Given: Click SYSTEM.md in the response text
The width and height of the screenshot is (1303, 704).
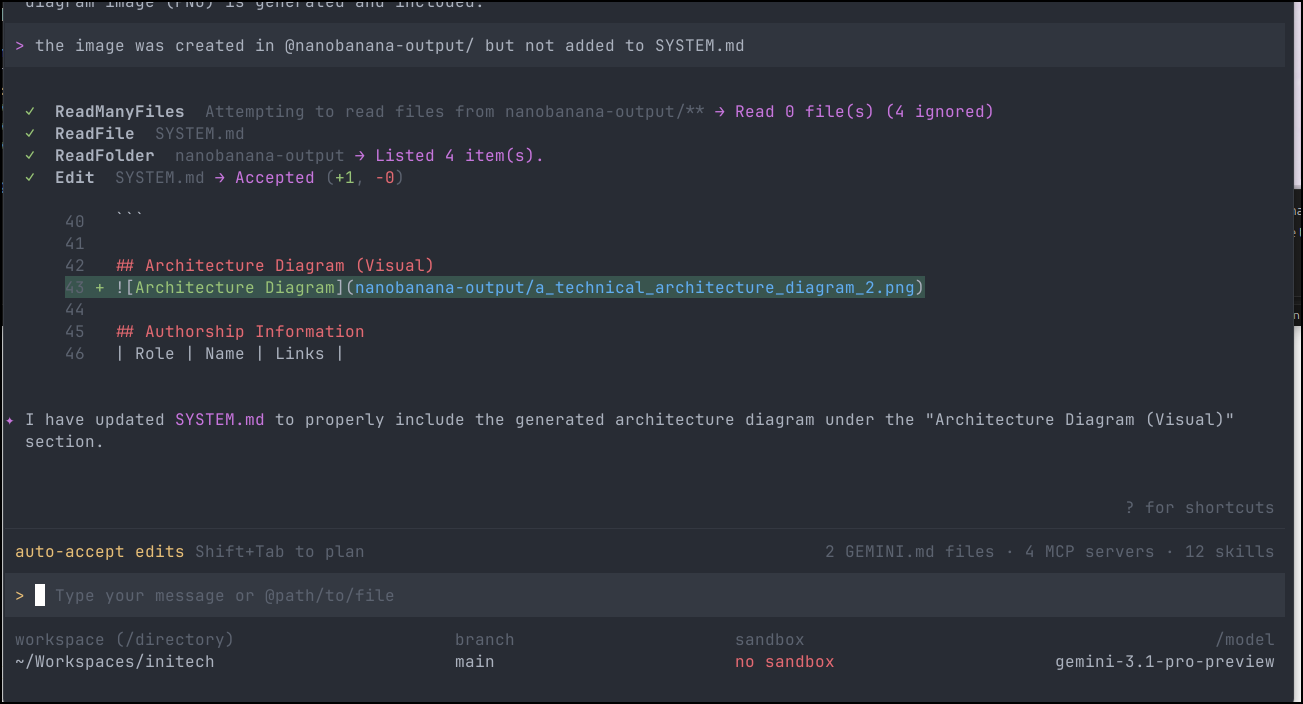Looking at the screenshot, I should coord(219,420).
